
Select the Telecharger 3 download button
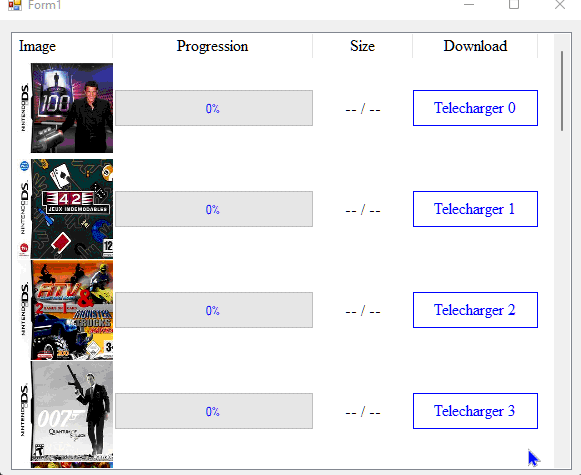[x=475, y=411]
